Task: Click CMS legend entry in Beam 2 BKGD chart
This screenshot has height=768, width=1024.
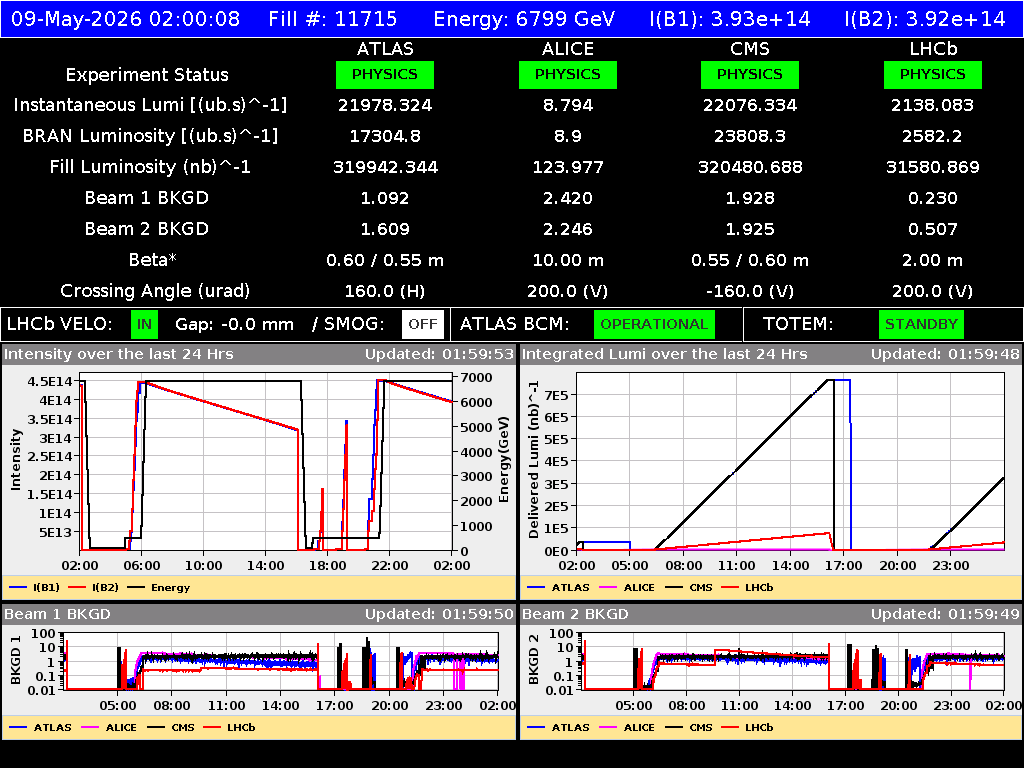Action: click(689, 727)
